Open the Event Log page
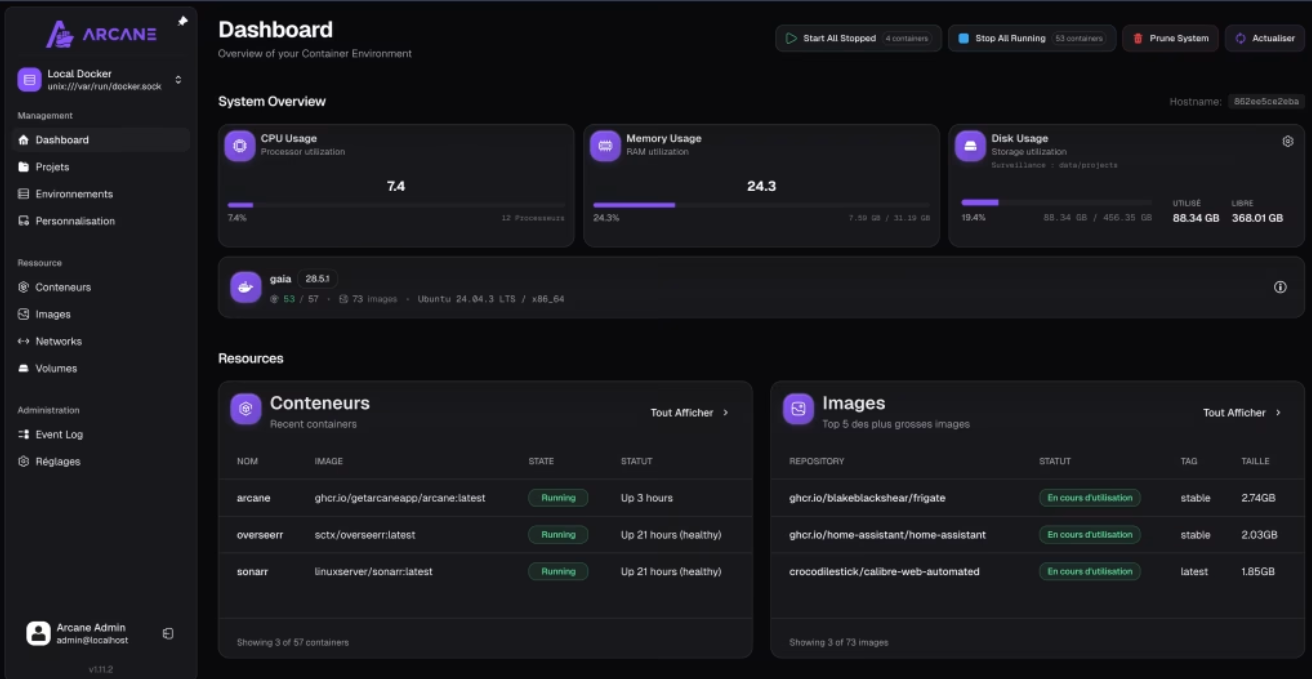1312x679 pixels. point(59,435)
